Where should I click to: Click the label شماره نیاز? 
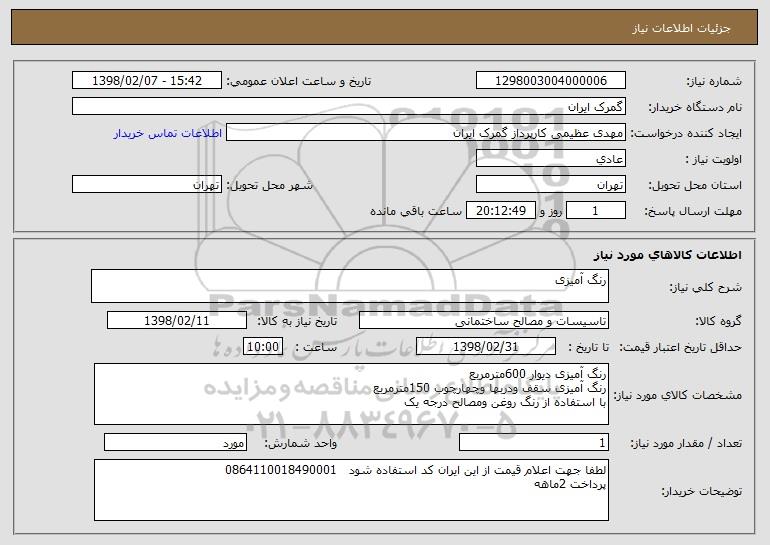click(714, 82)
